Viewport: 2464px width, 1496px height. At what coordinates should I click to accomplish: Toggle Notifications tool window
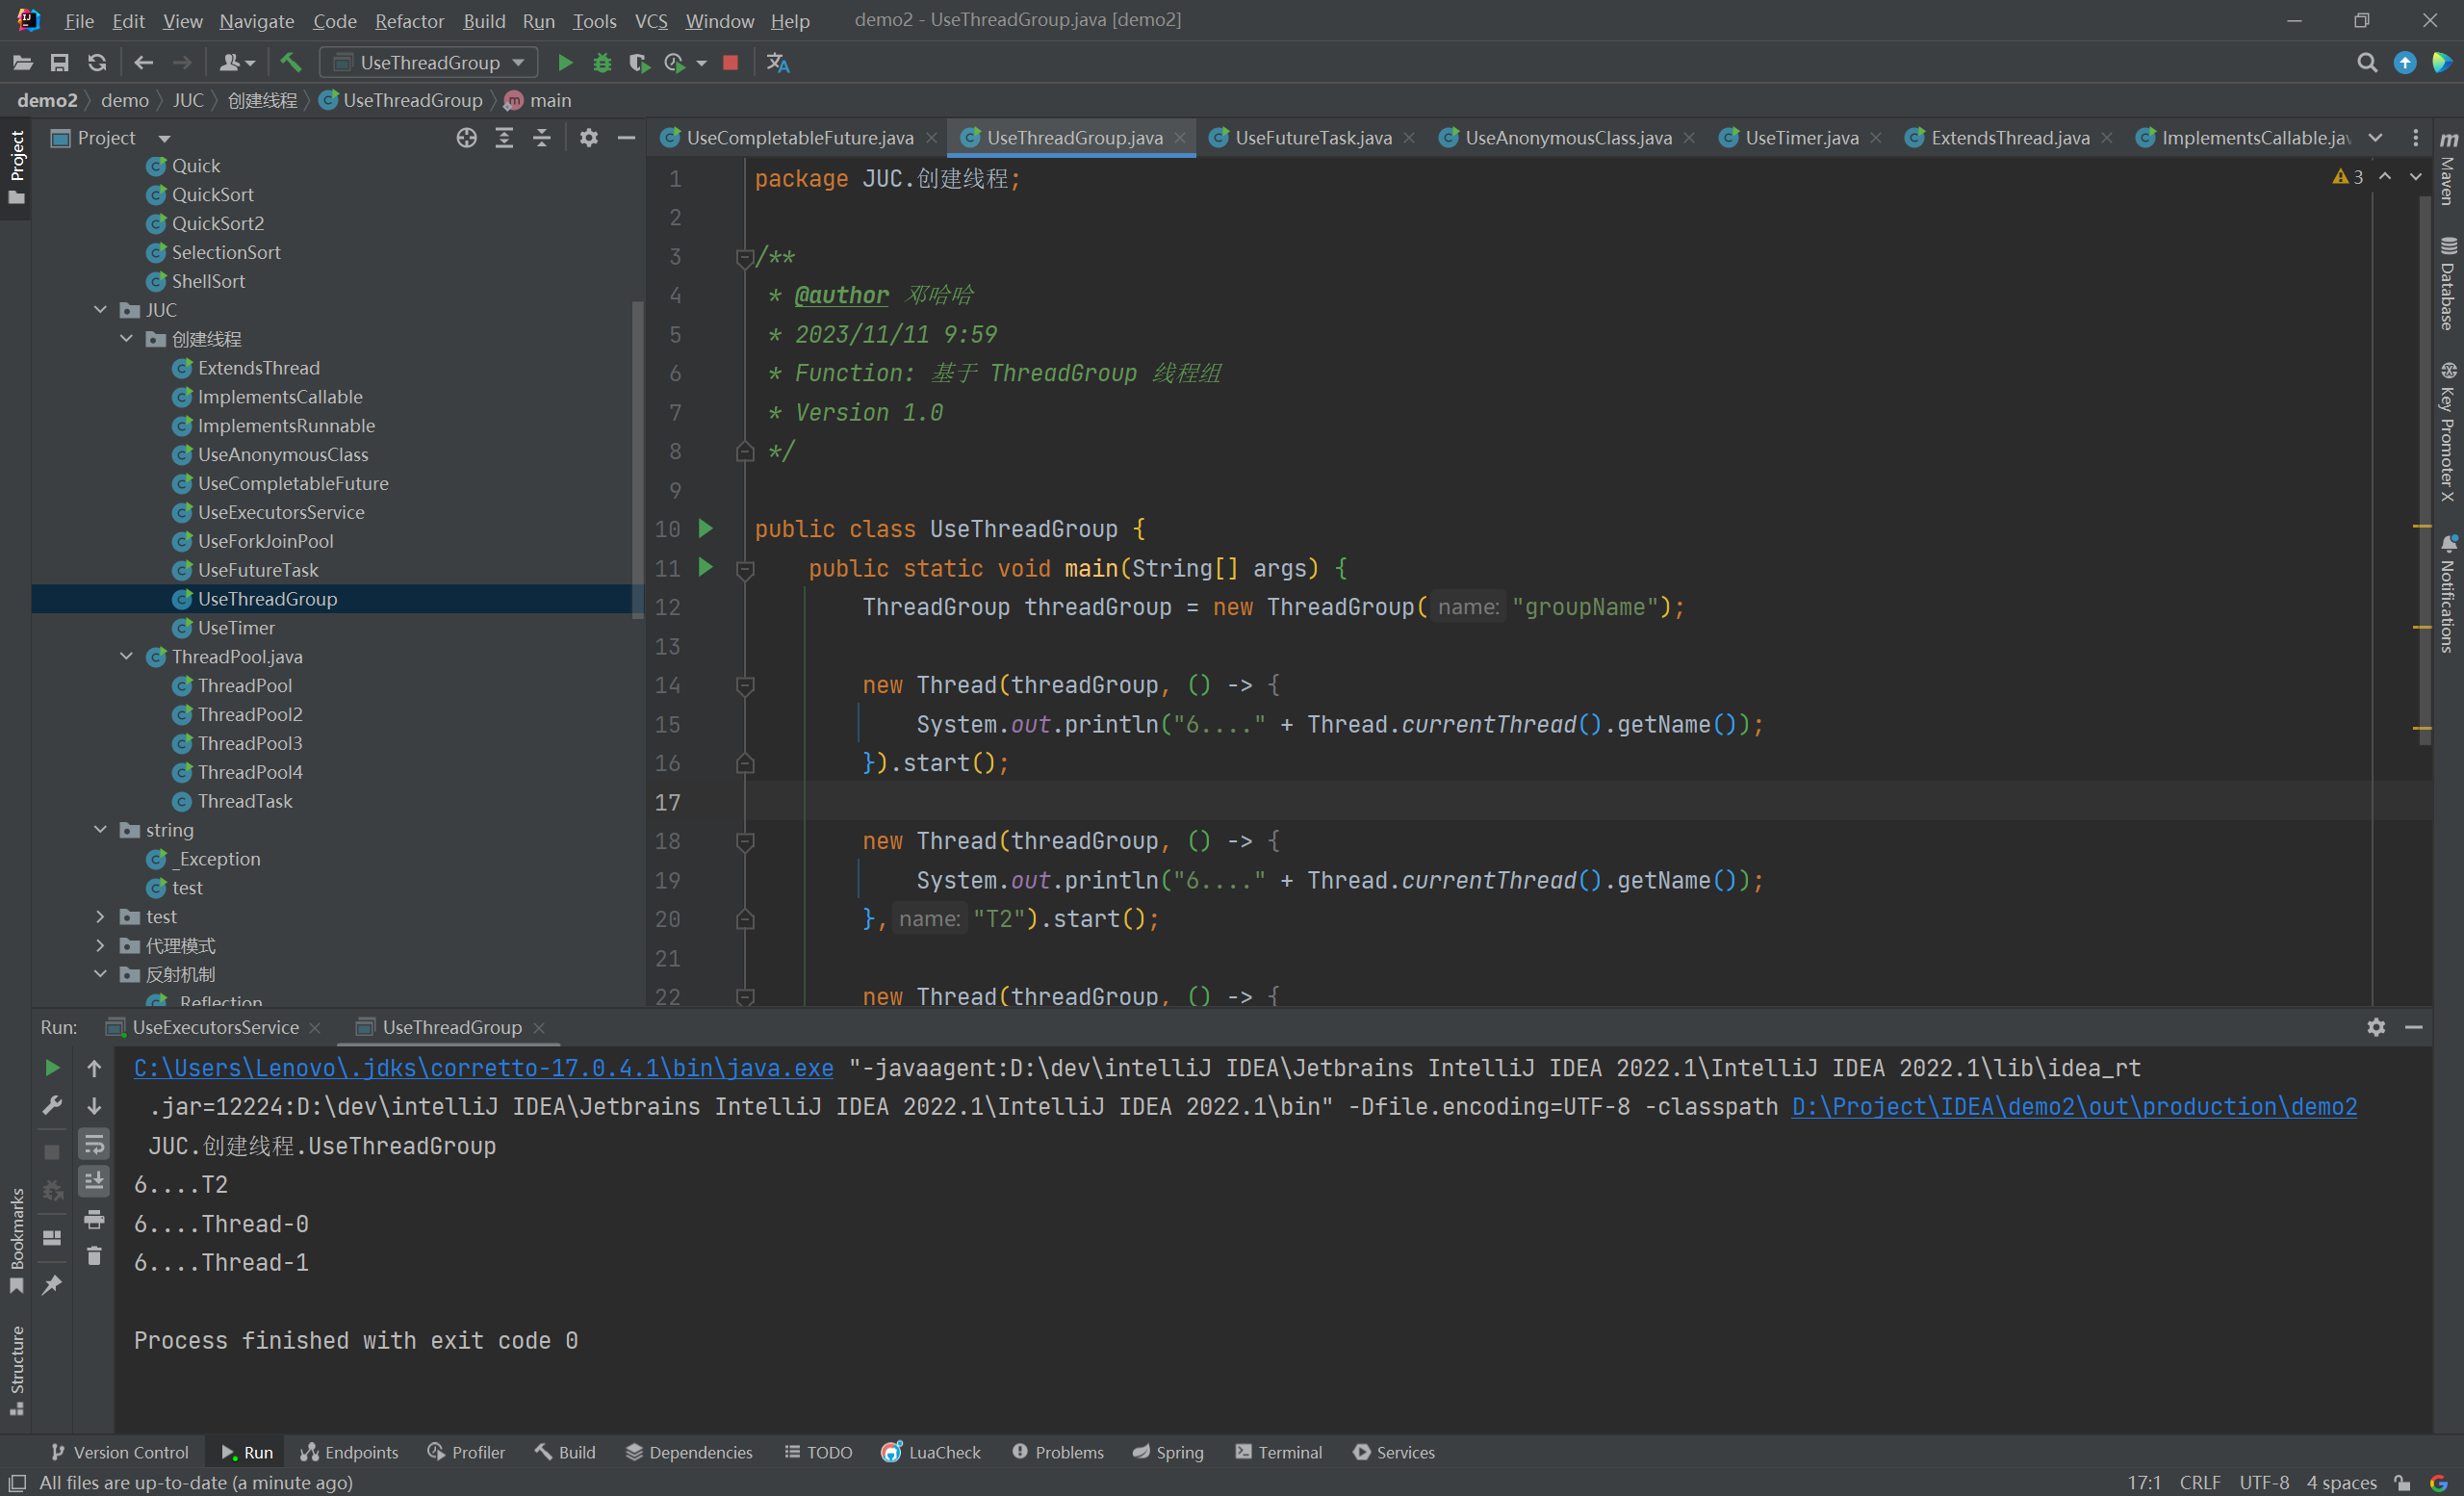click(2447, 594)
